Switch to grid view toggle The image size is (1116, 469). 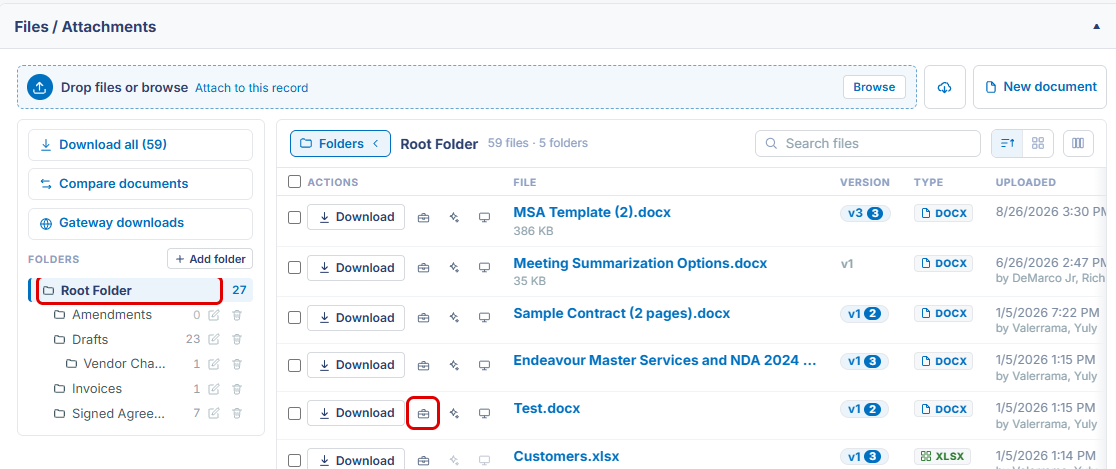coord(1038,143)
